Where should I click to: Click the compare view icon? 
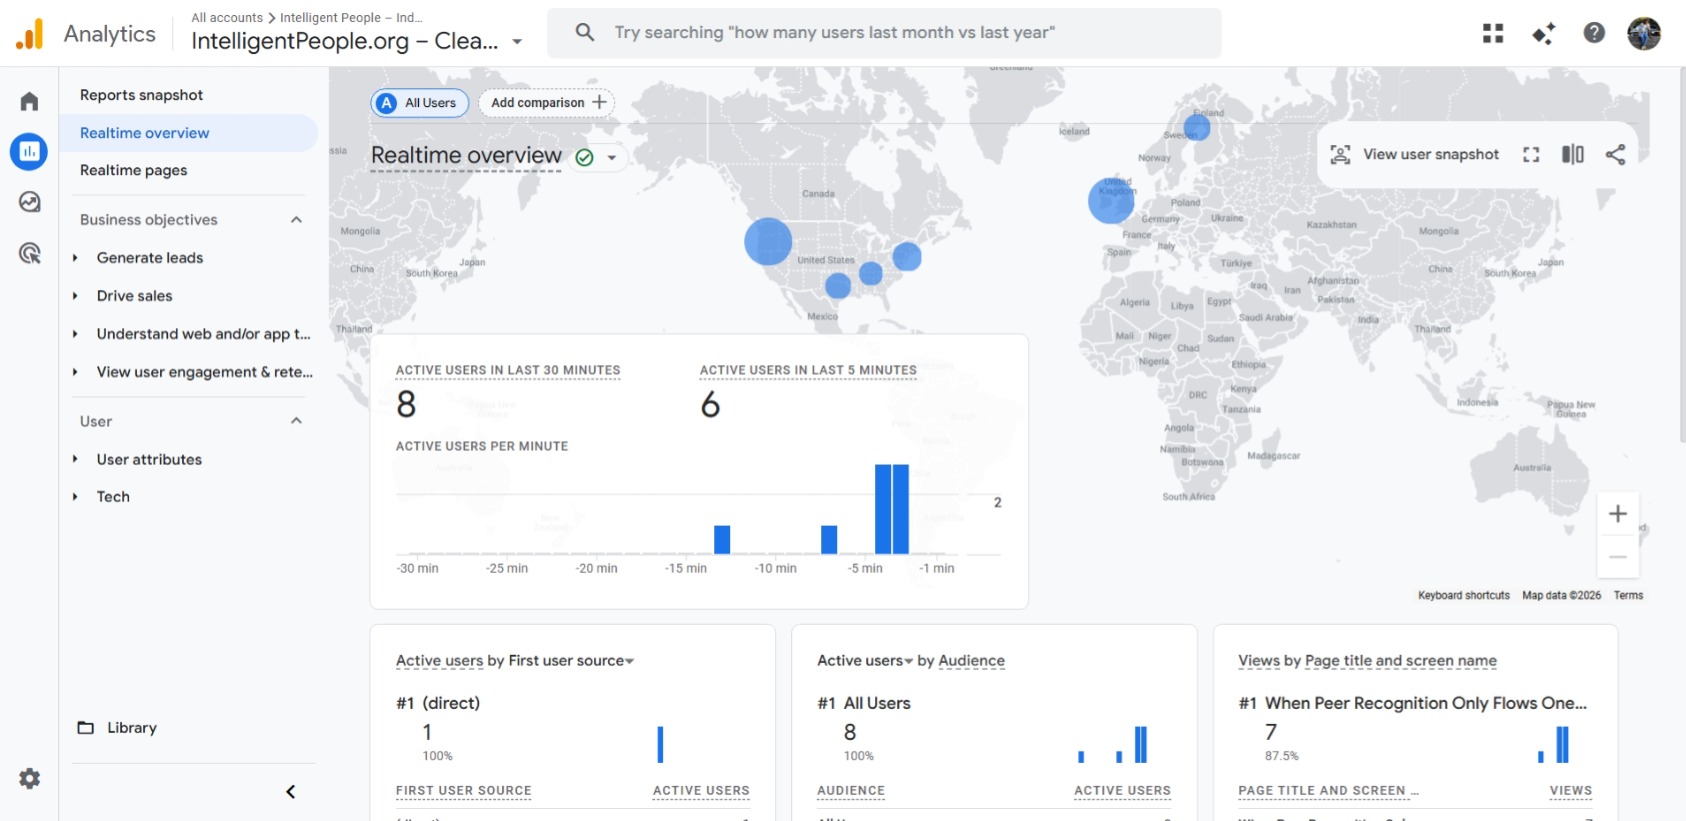coord(1572,154)
